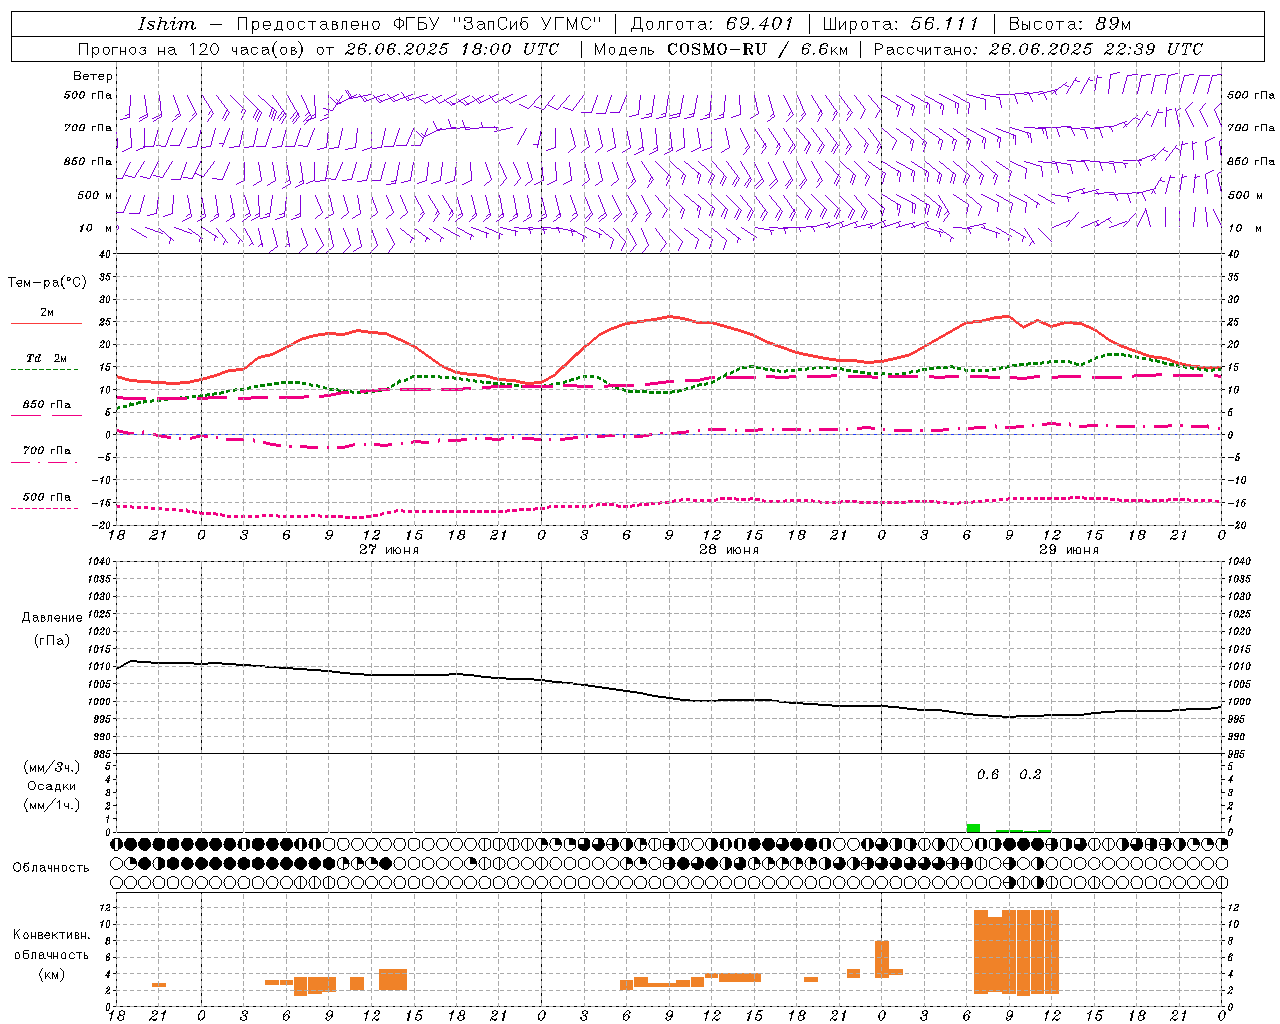Click the "29 июня" date label

tap(1069, 550)
